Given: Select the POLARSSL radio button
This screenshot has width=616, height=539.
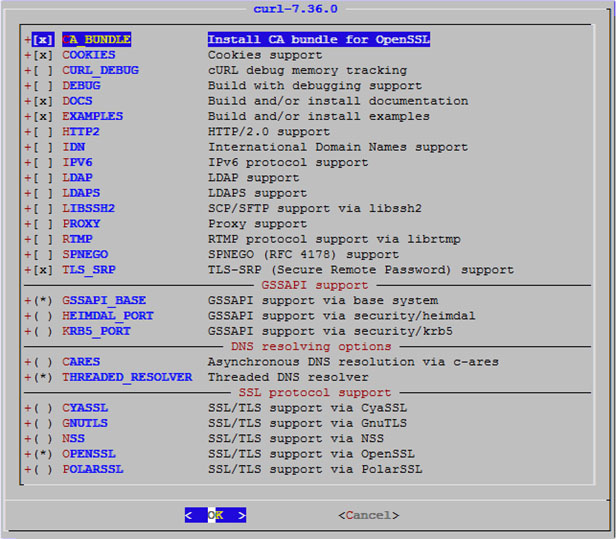Looking at the screenshot, I should coord(43,469).
